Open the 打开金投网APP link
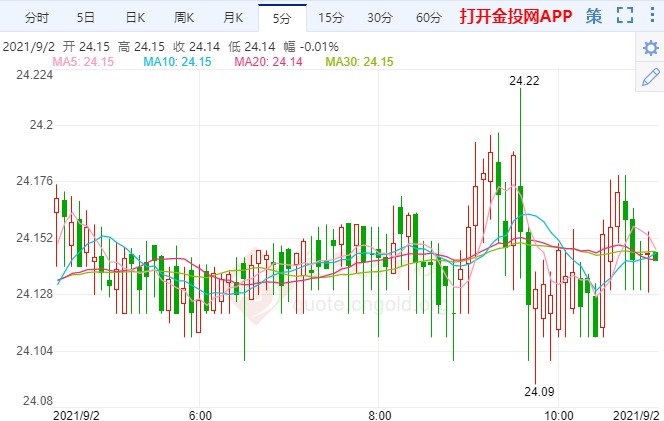Screen dimensions: 664x421 tap(515, 17)
